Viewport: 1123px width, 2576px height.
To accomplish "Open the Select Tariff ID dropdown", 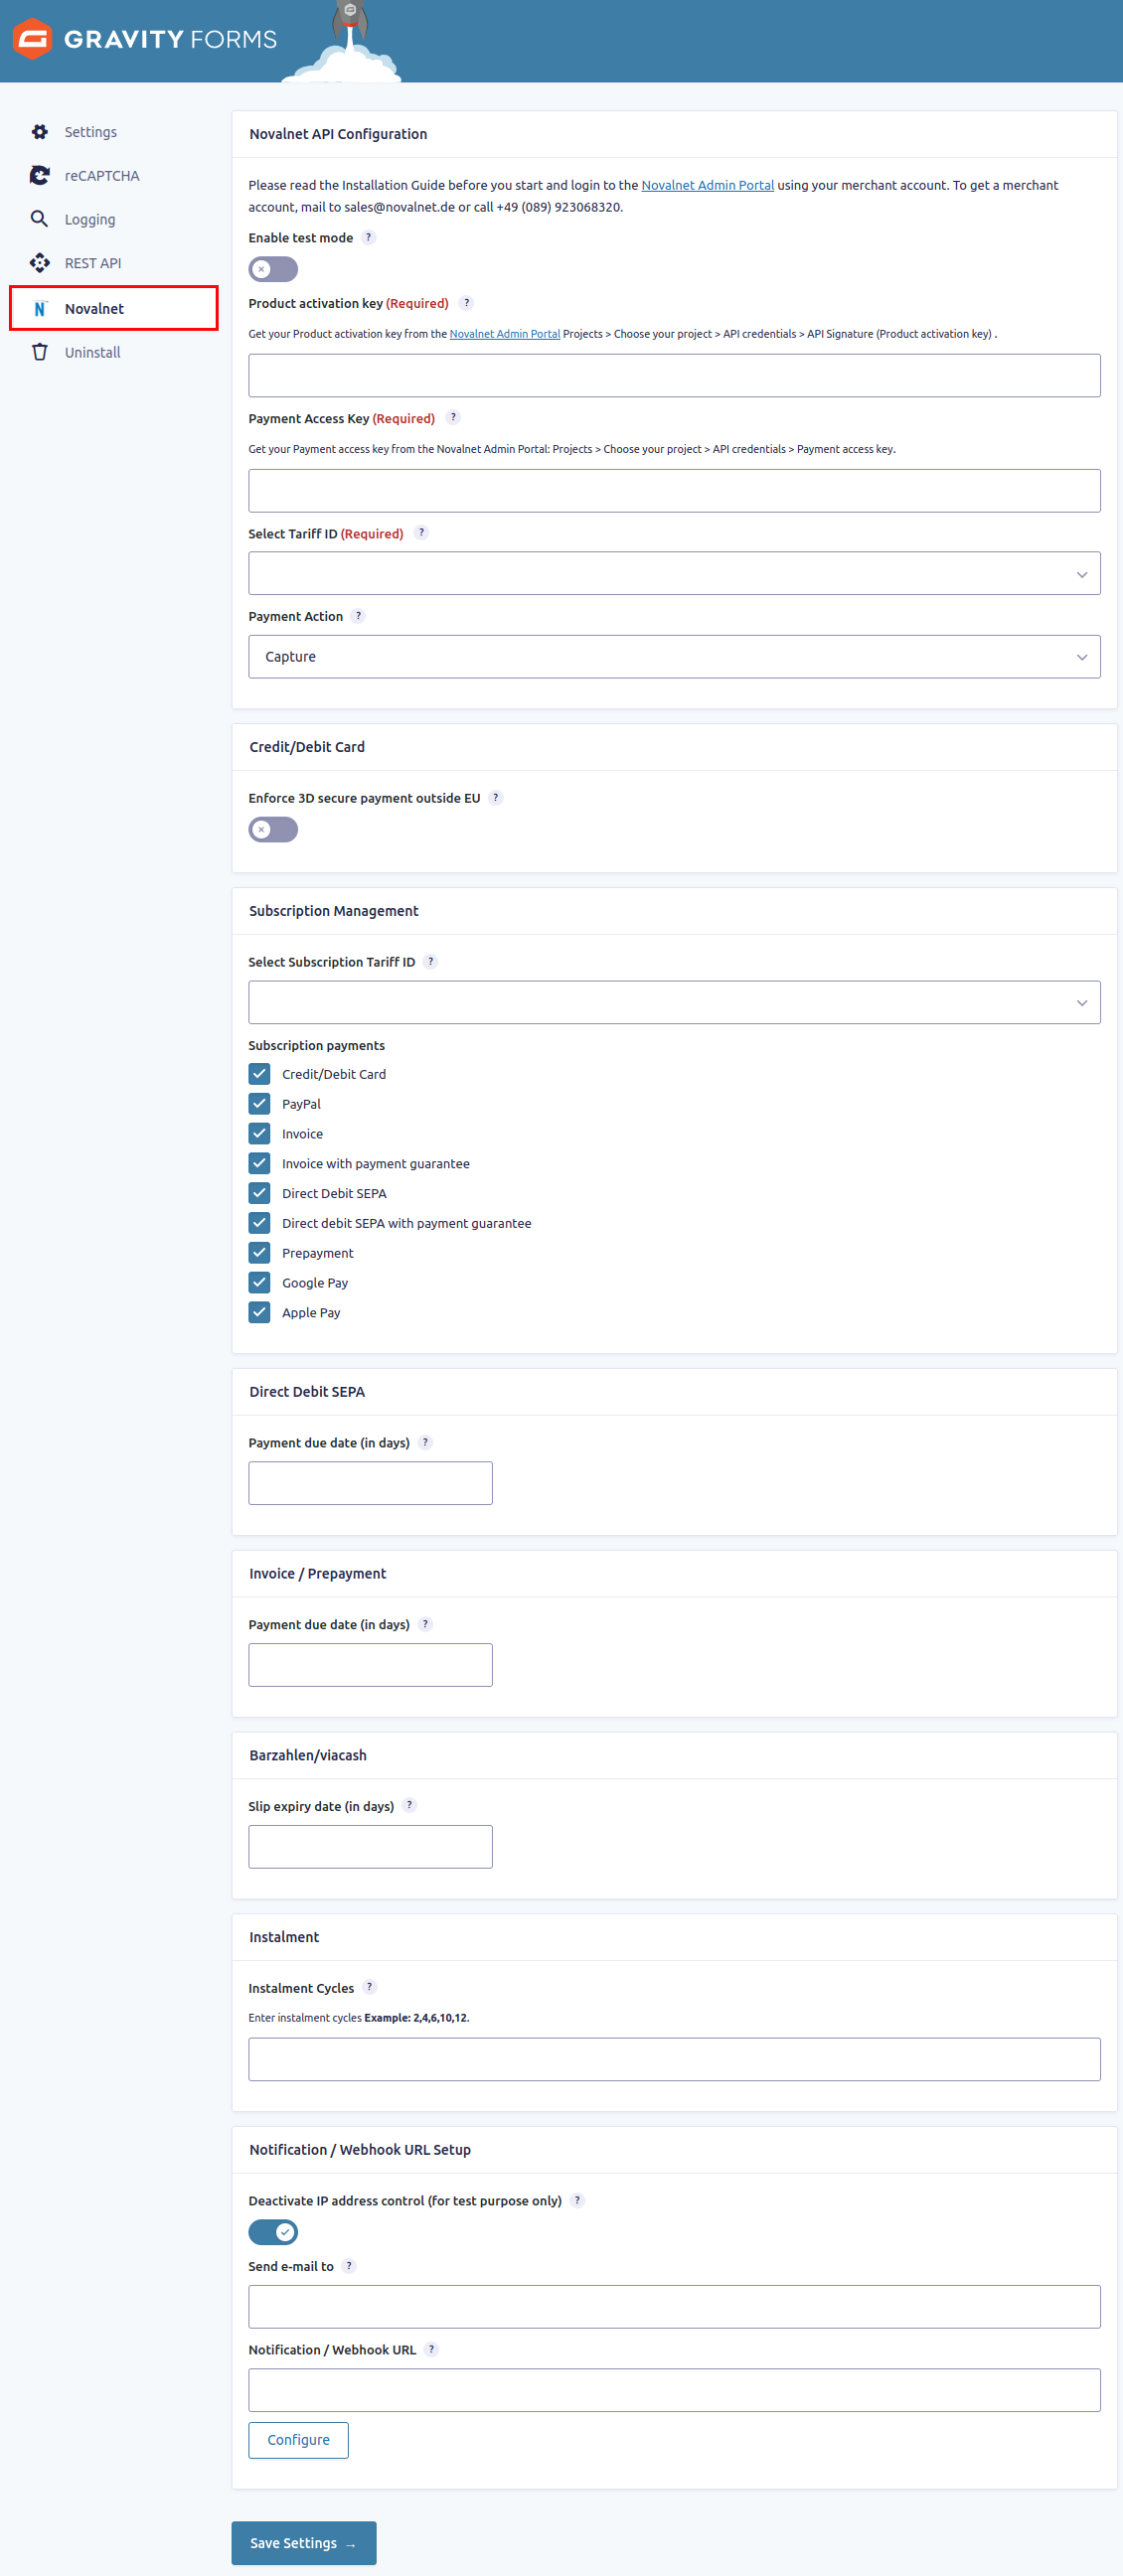I will 674,574.
